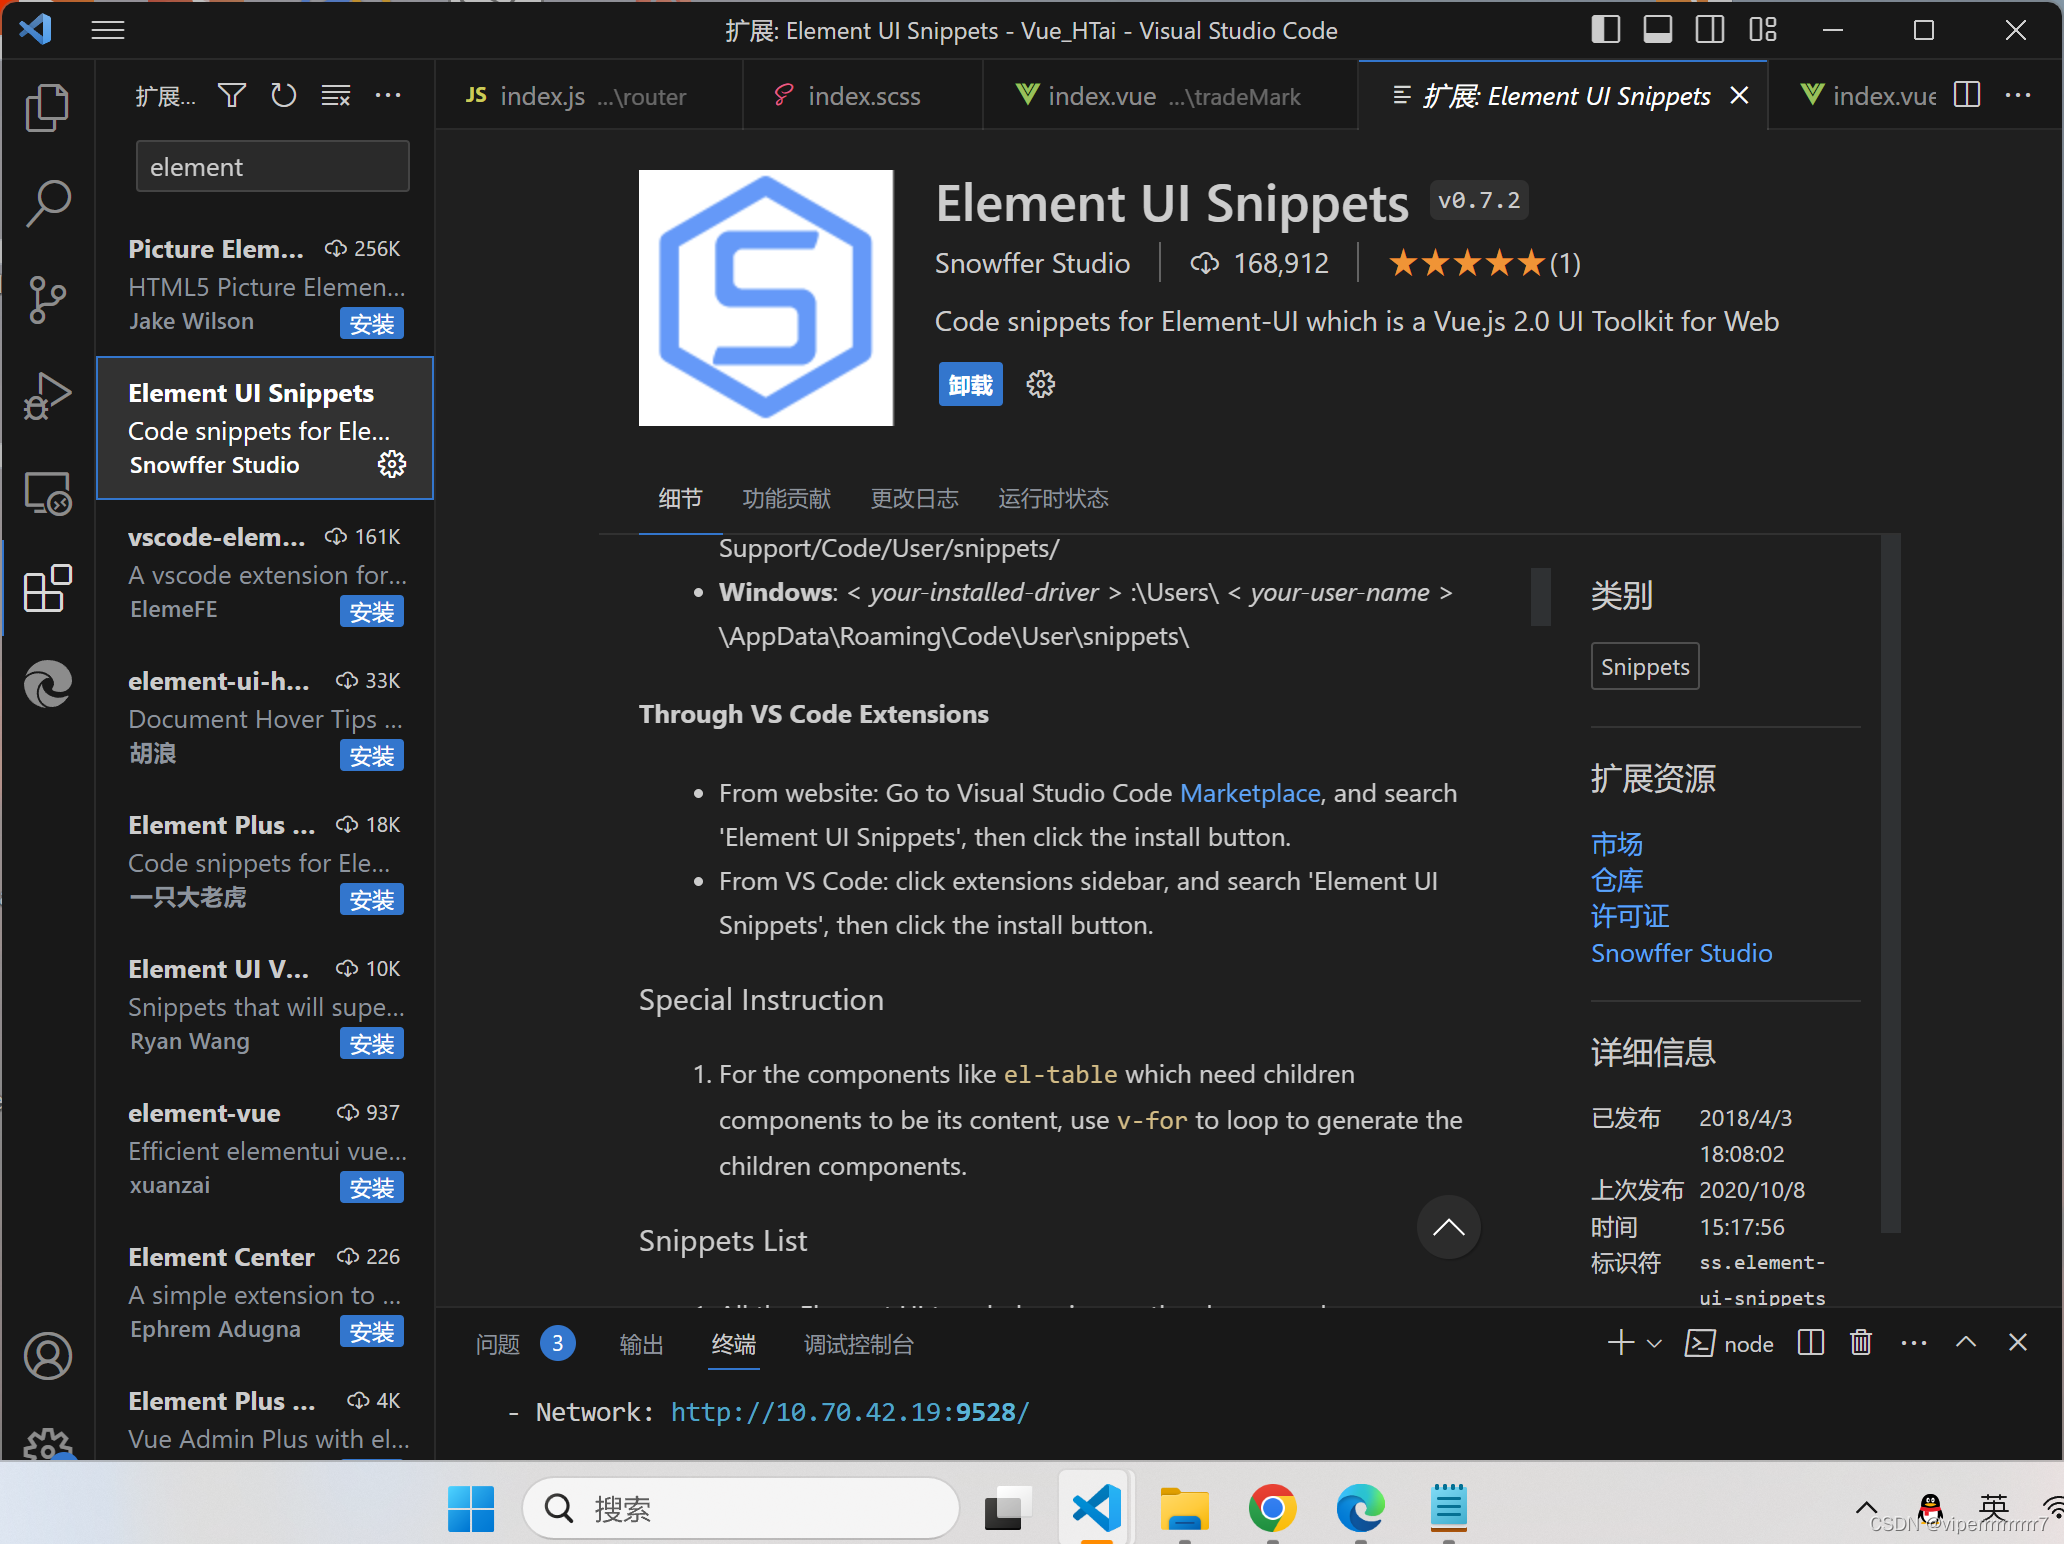Open the 许可证 license link

coord(1630,916)
